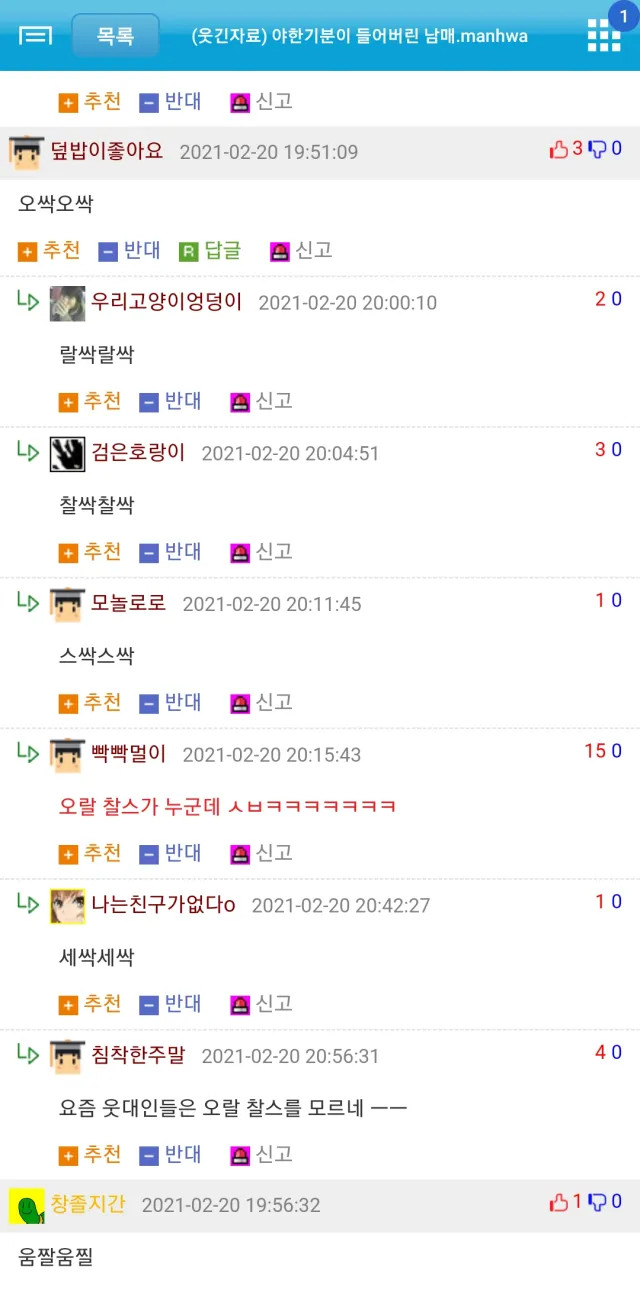Report 침착한주말's reply with siren icon
The width and height of the screenshot is (640, 1290).
point(261,1154)
